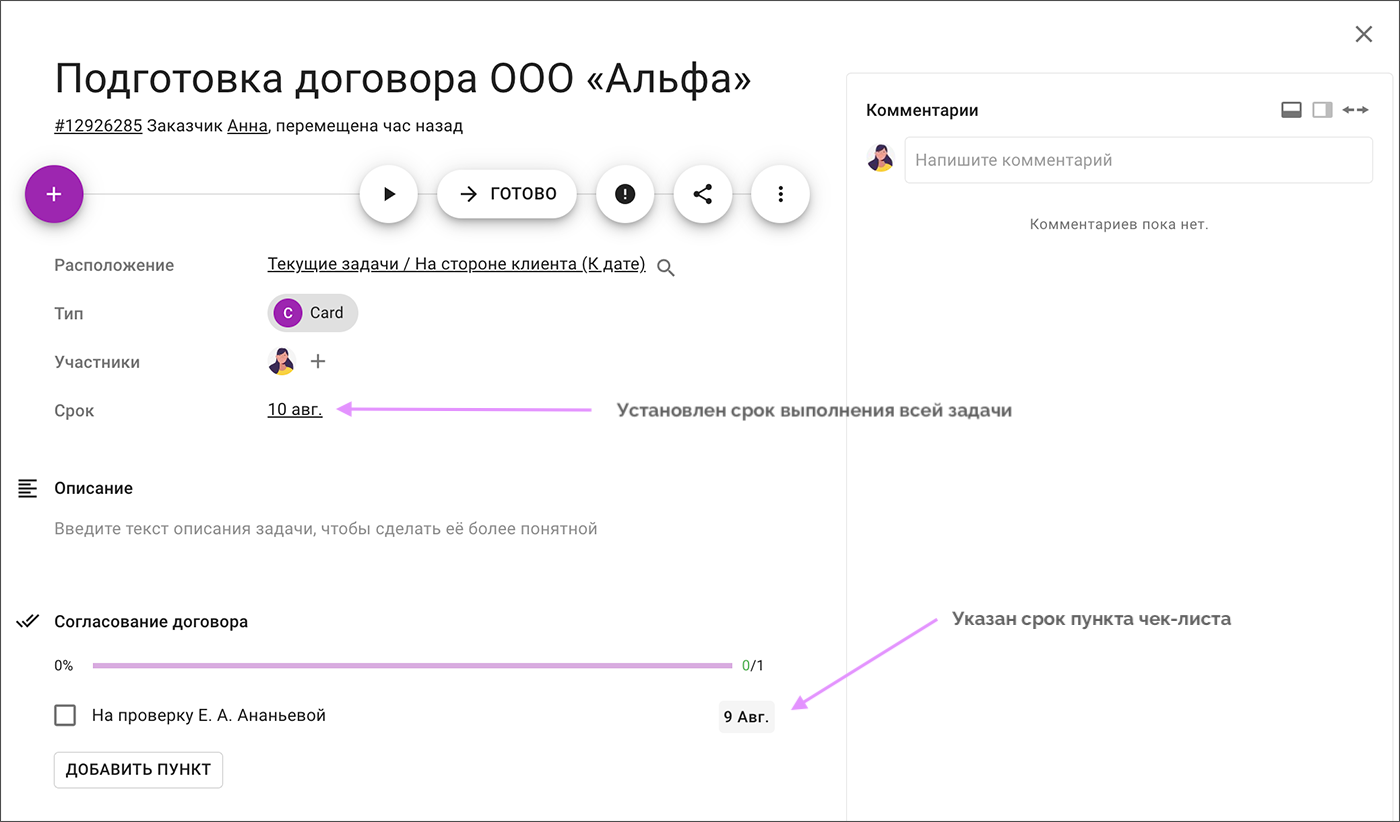The image size is (1400, 822).
Task: Add participant with plus icon
Action: coord(318,361)
